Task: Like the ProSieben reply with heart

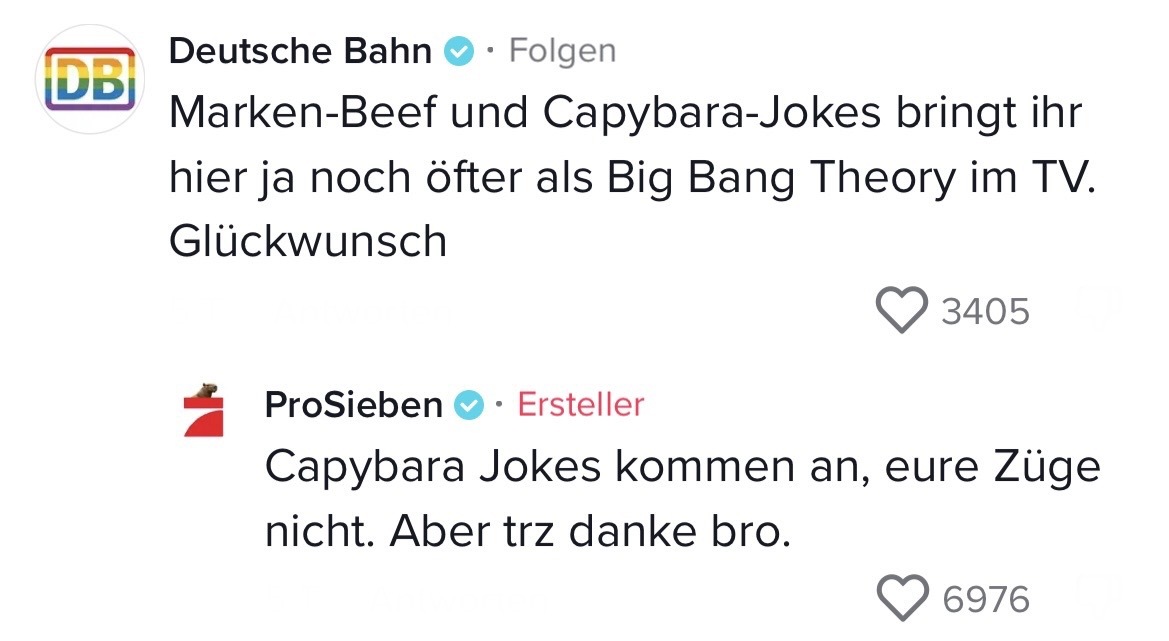Action: click(901, 598)
